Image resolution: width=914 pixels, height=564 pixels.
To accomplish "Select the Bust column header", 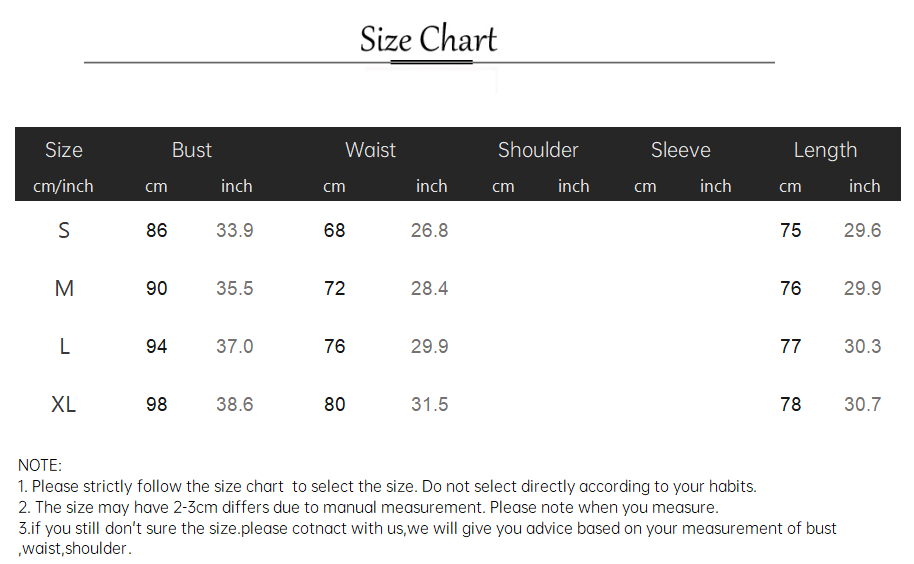I will 192,150.
